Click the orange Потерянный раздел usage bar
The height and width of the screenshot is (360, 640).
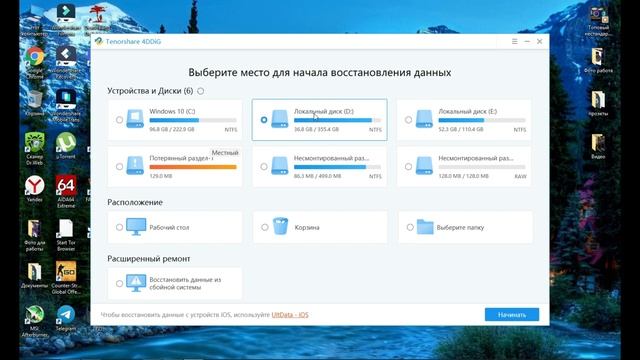point(193,167)
